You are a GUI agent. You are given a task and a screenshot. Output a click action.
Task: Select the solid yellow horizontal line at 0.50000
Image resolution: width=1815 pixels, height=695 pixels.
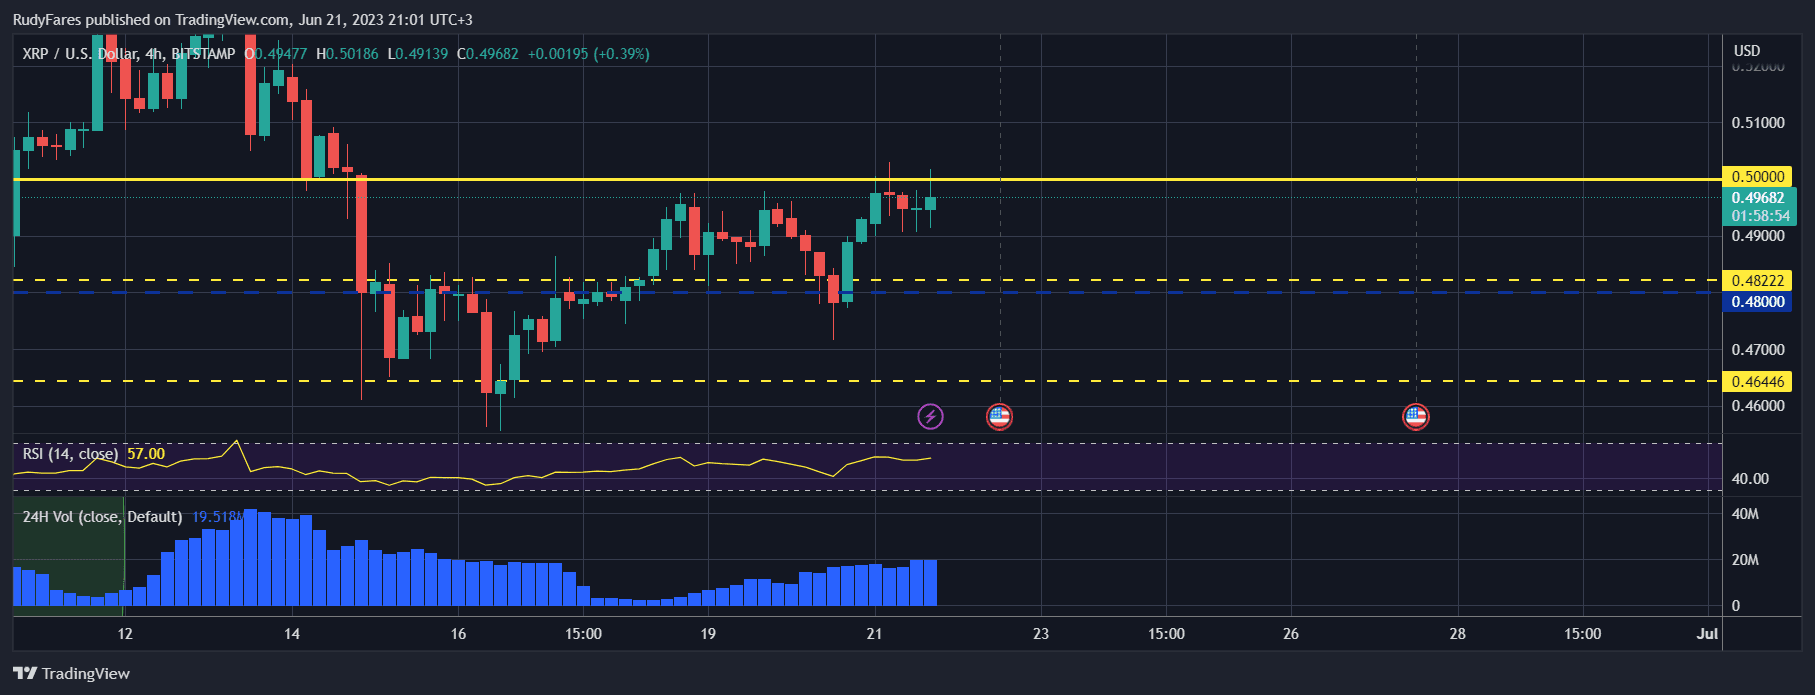(600, 179)
